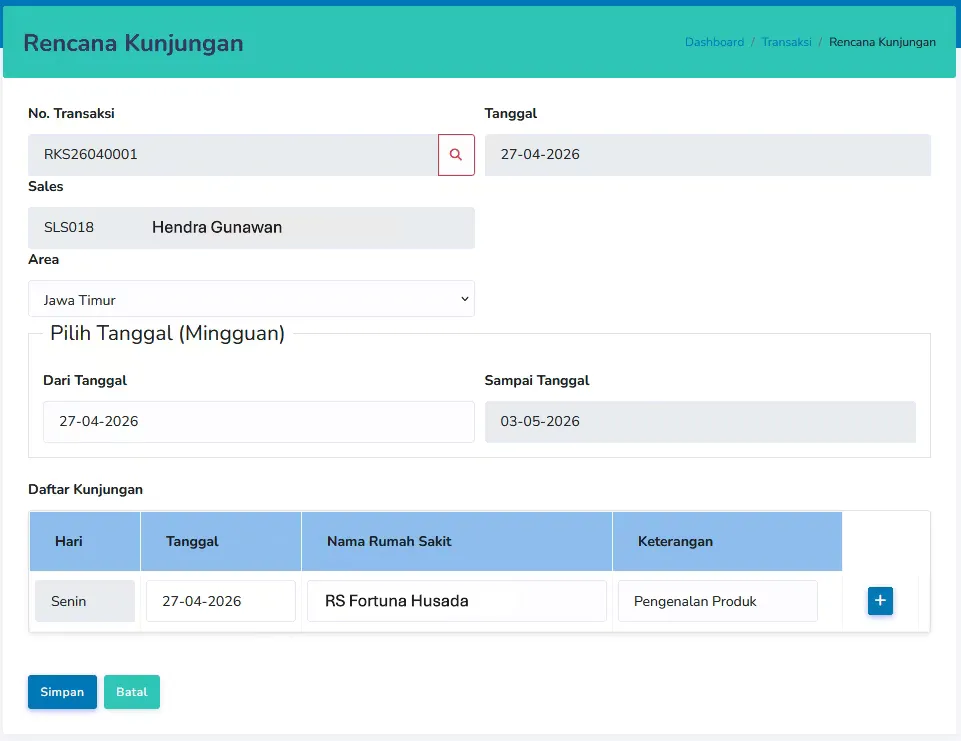Image resolution: width=961 pixels, height=741 pixels.
Task: Click the Sales field label
Action: coord(45,186)
